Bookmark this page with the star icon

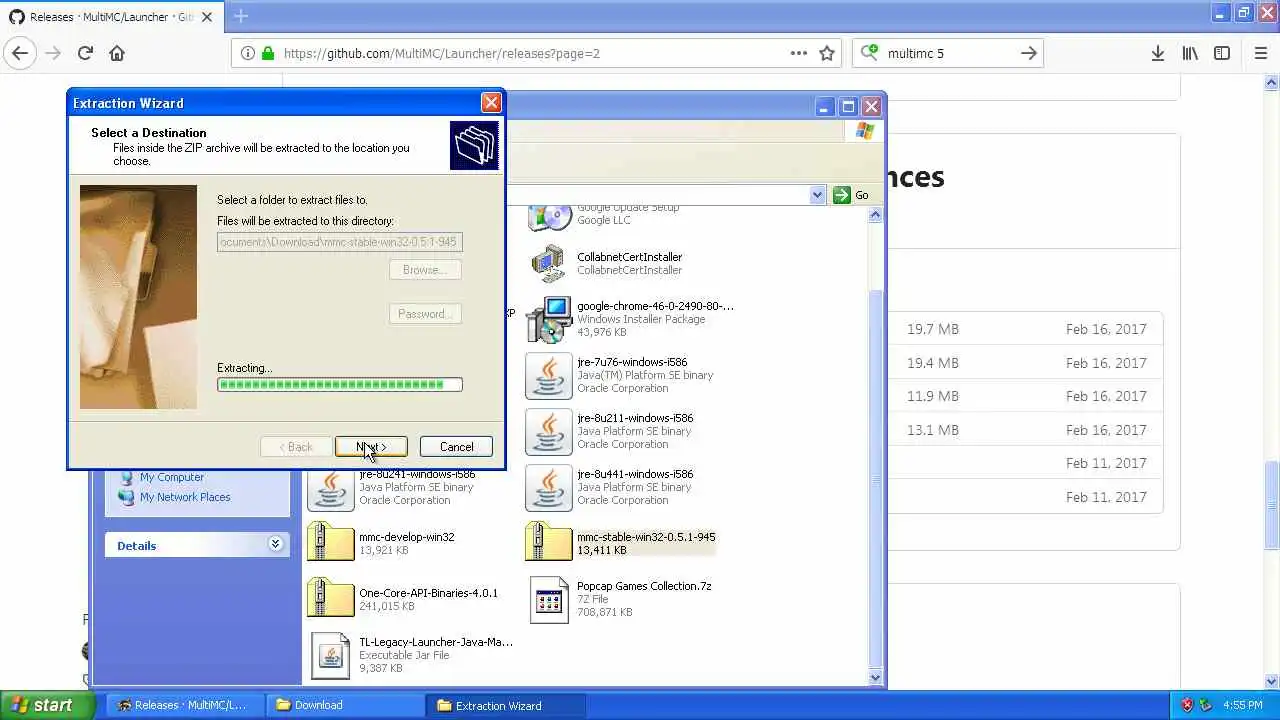(x=827, y=53)
